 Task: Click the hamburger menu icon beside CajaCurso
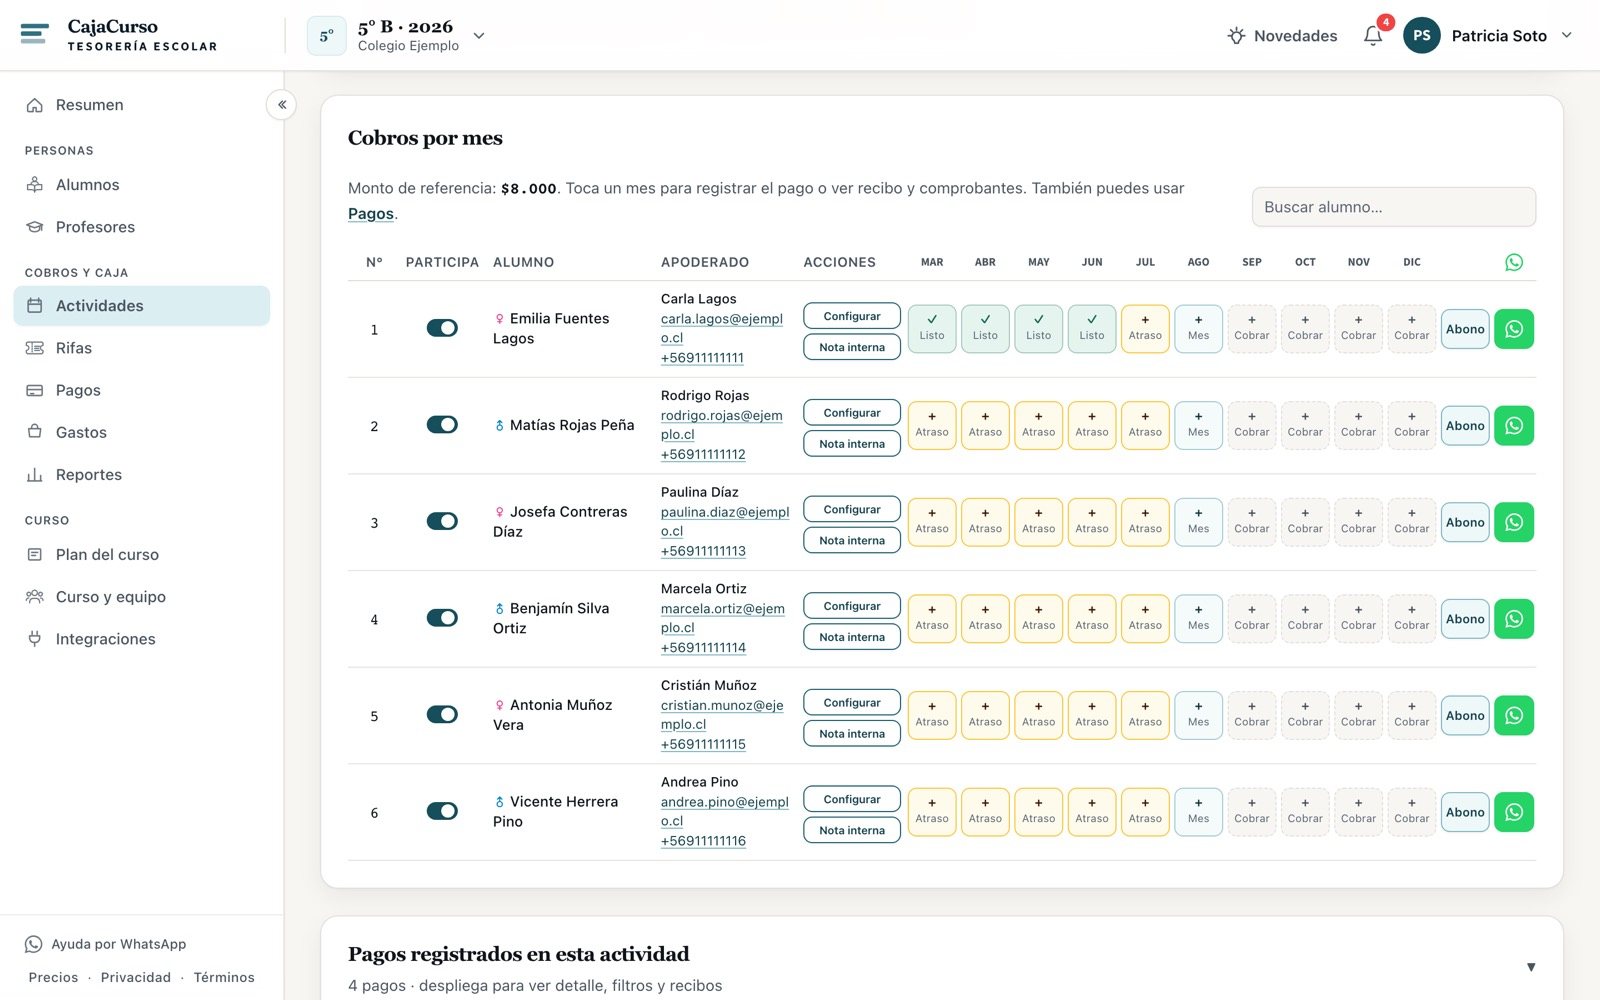pos(34,35)
